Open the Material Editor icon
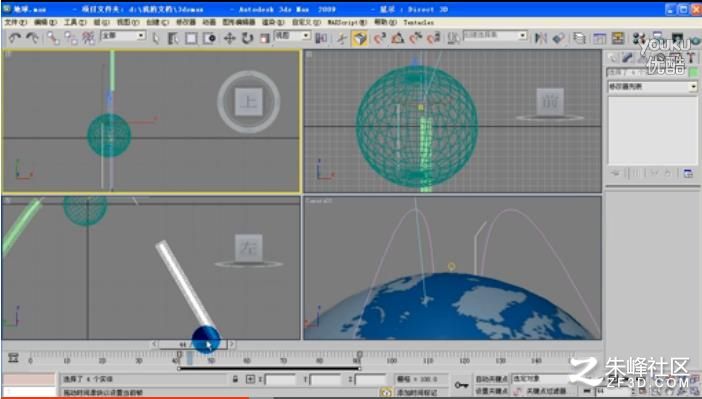 (x=639, y=39)
